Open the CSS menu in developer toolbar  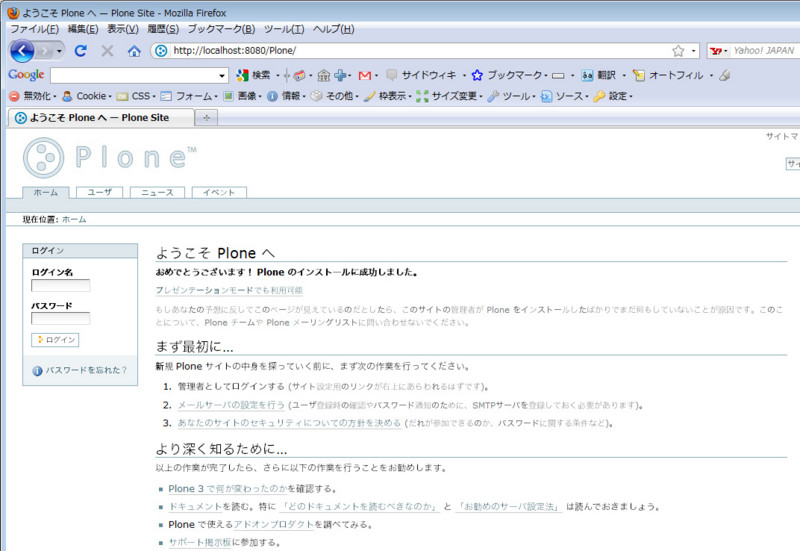click(135, 96)
